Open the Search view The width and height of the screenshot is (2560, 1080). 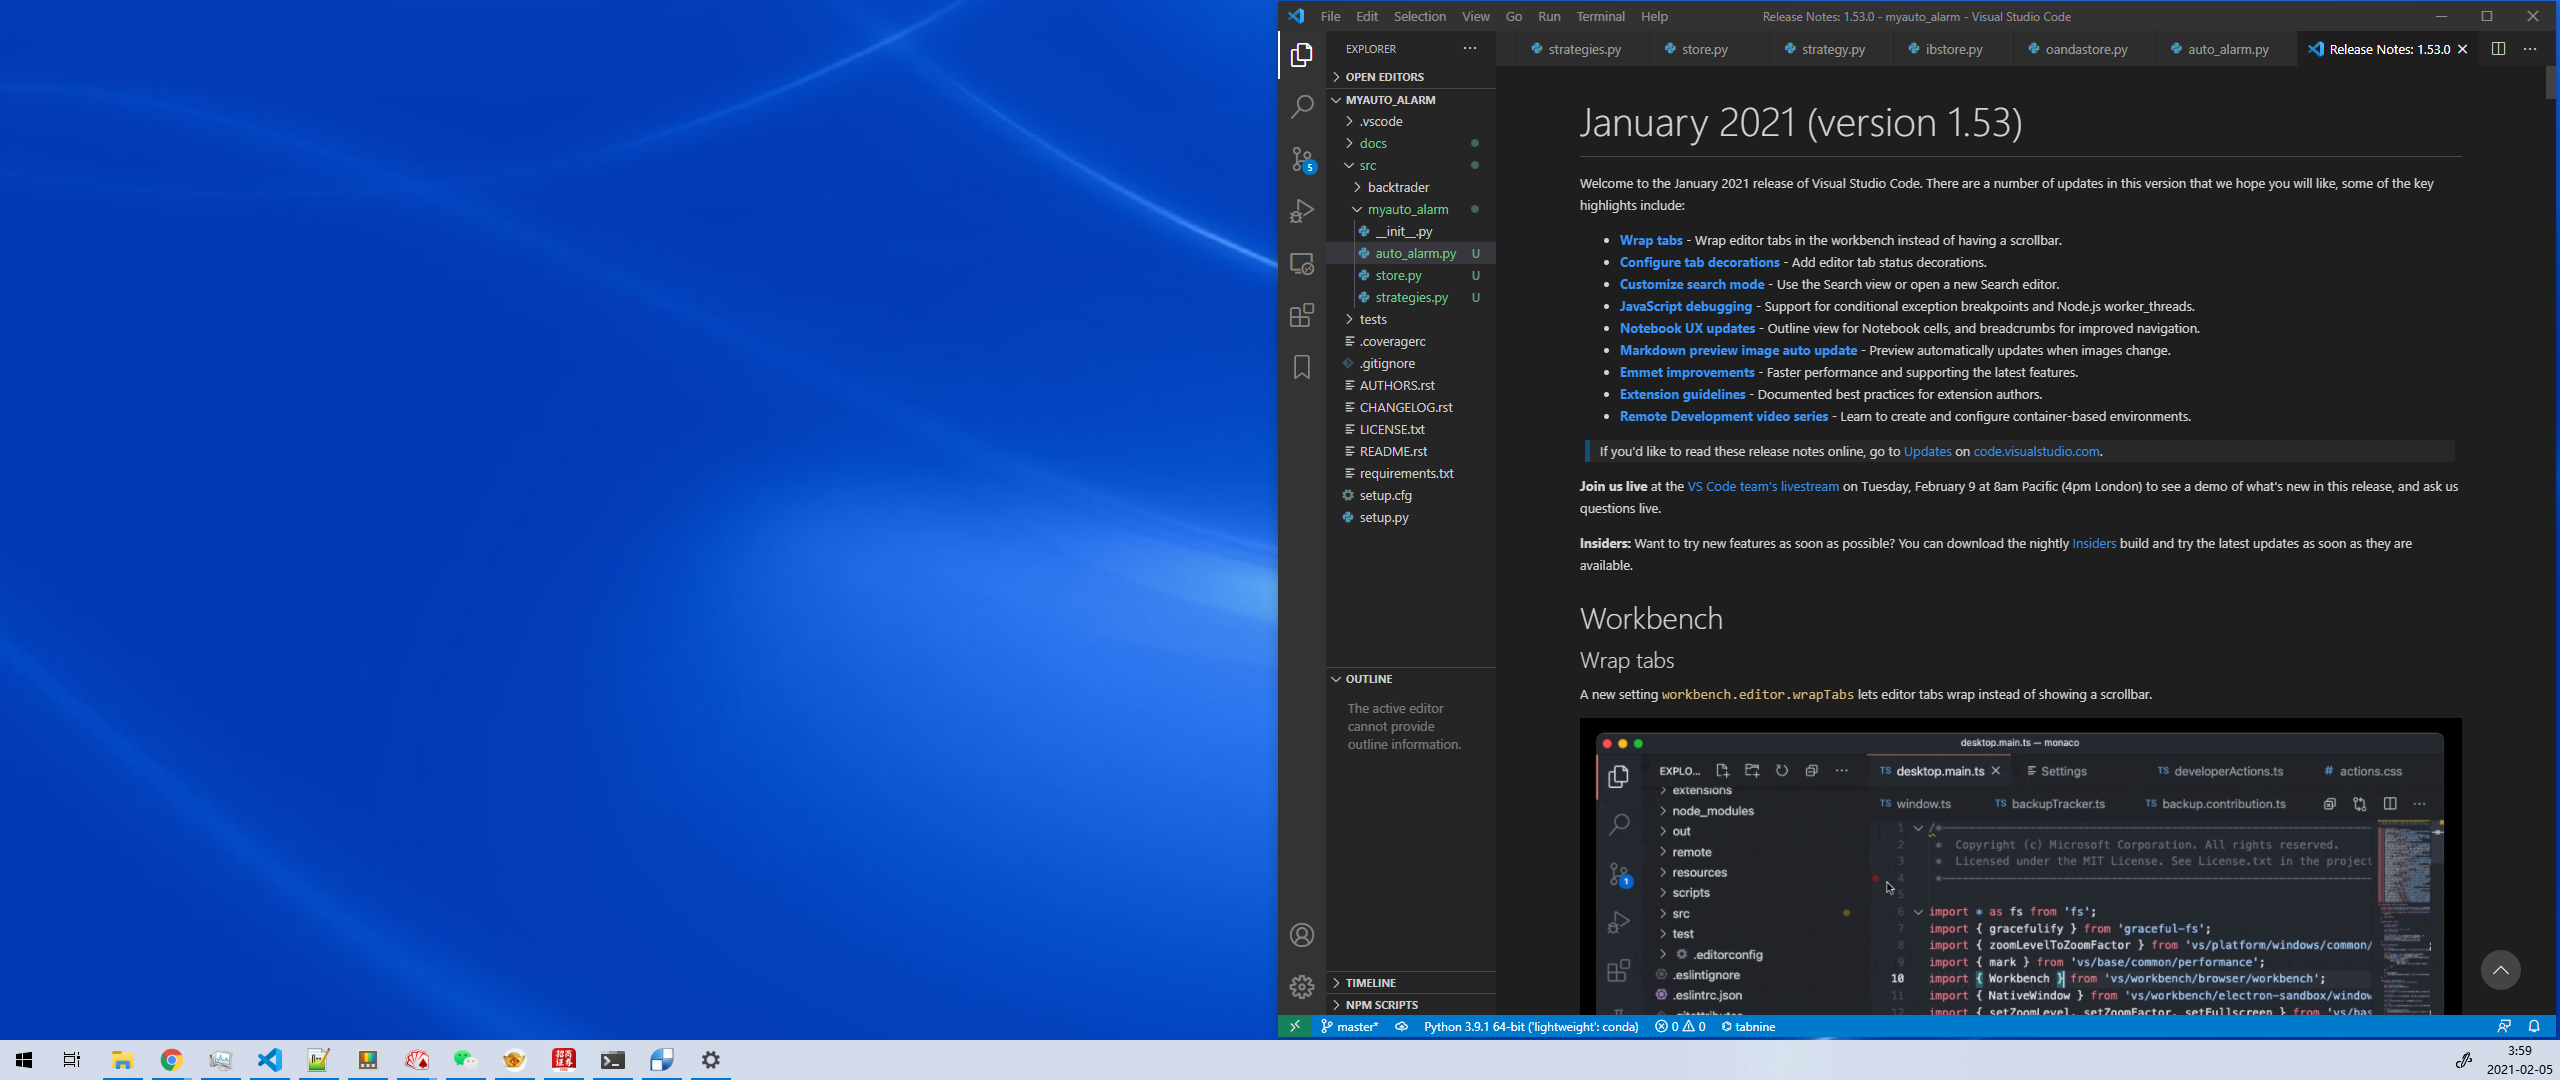(1301, 106)
